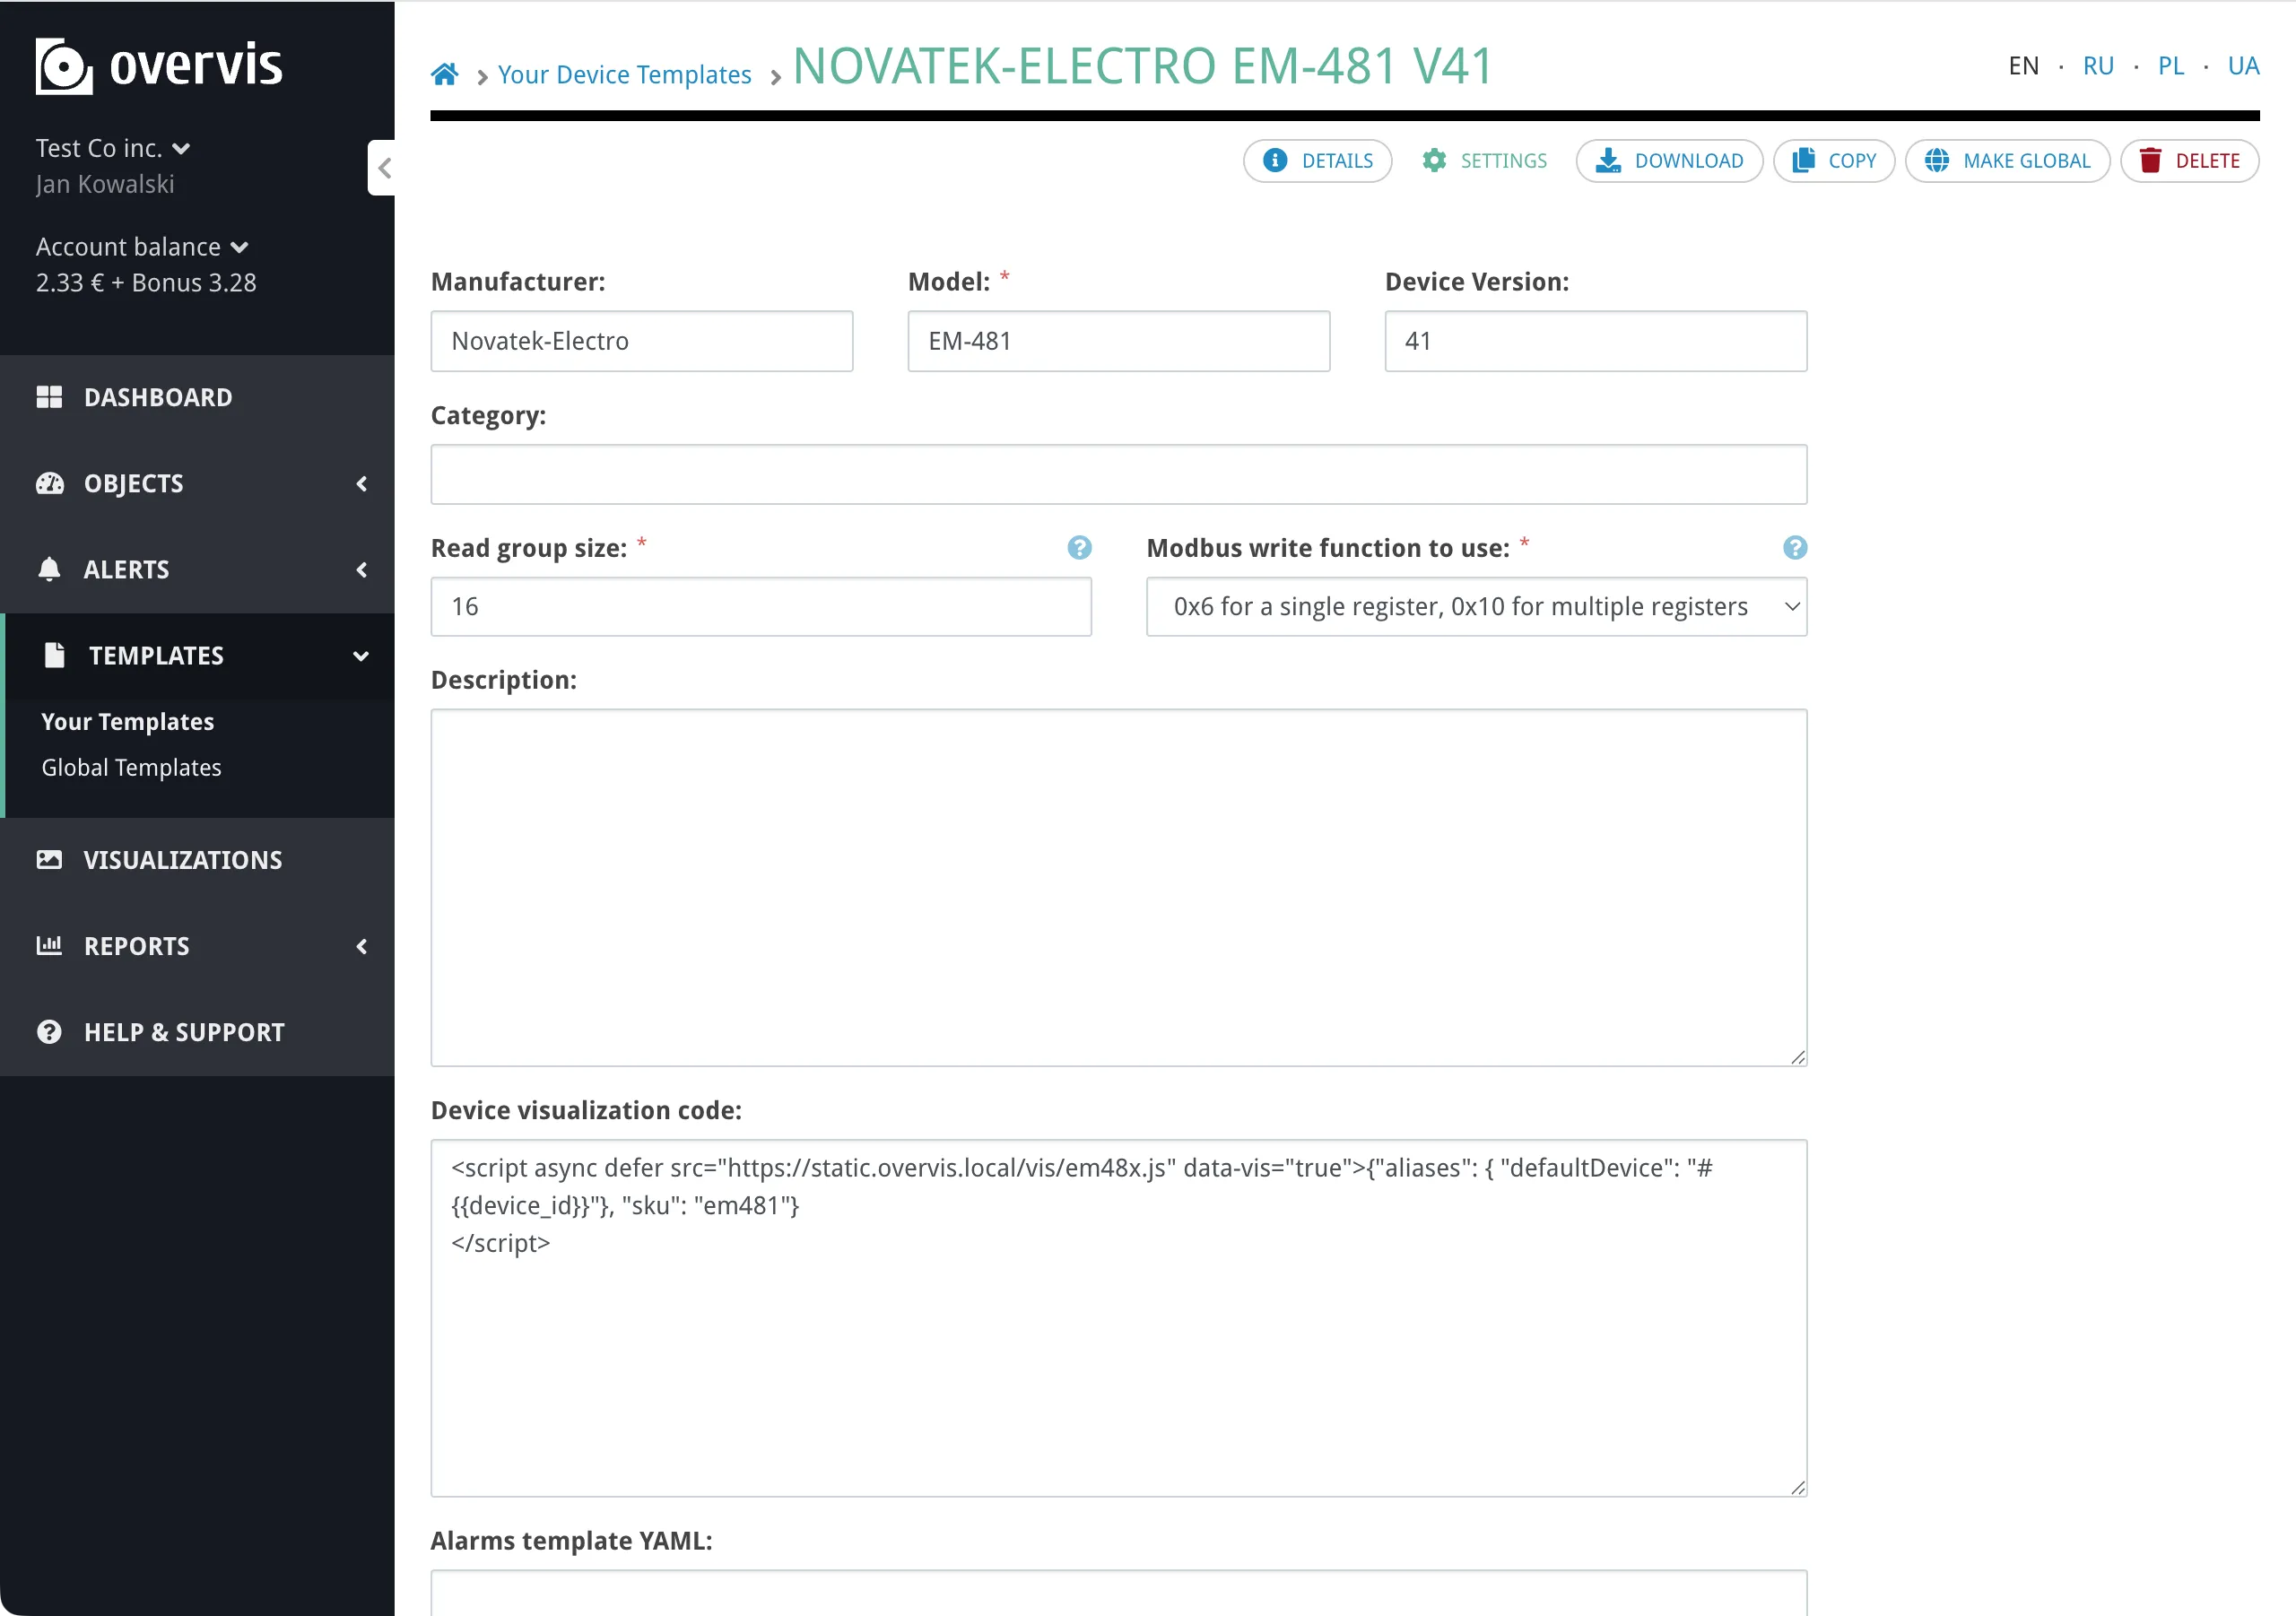Collapse the sidebar with the arrow handle
This screenshot has height=1616, width=2296.
[x=383, y=168]
